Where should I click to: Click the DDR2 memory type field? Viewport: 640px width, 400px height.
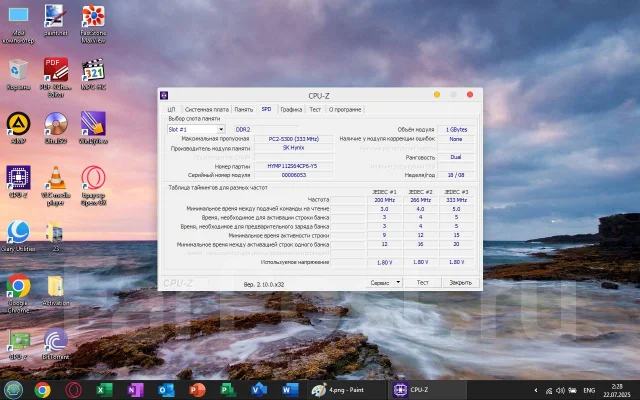(266, 129)
